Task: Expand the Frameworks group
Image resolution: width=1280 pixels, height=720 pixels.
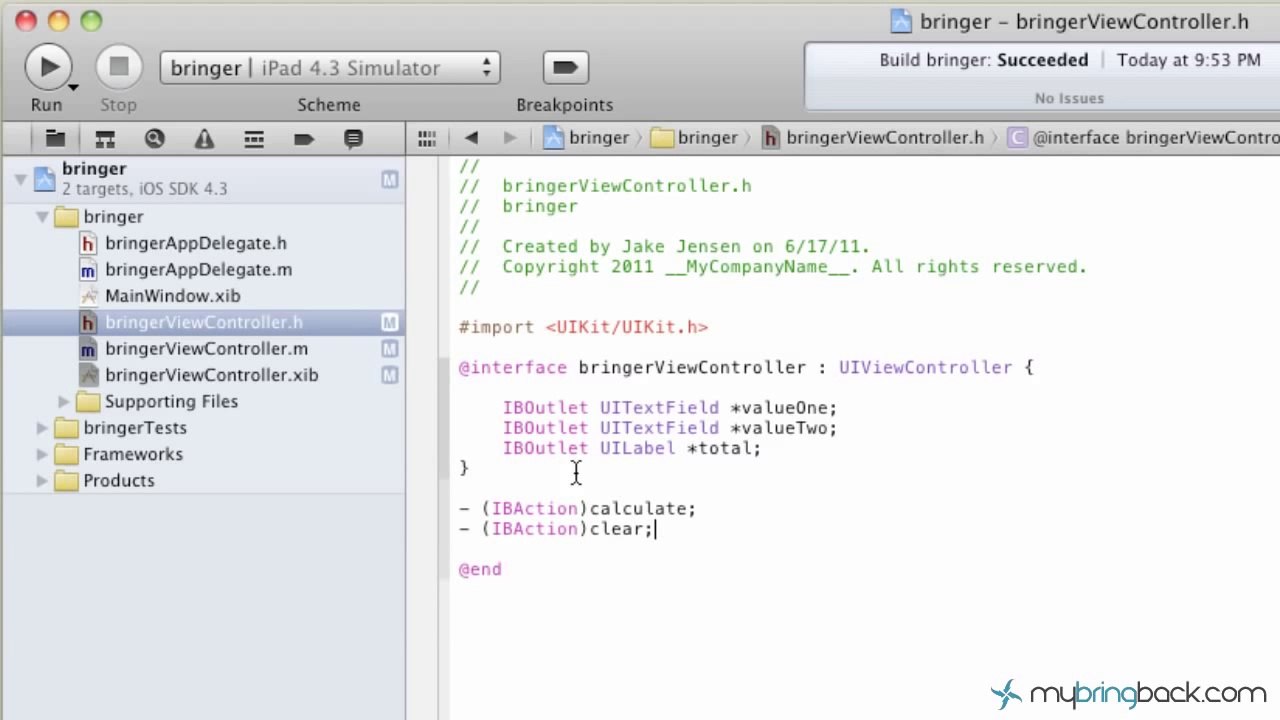Action: pyautogui.click(x=42, y=454)
